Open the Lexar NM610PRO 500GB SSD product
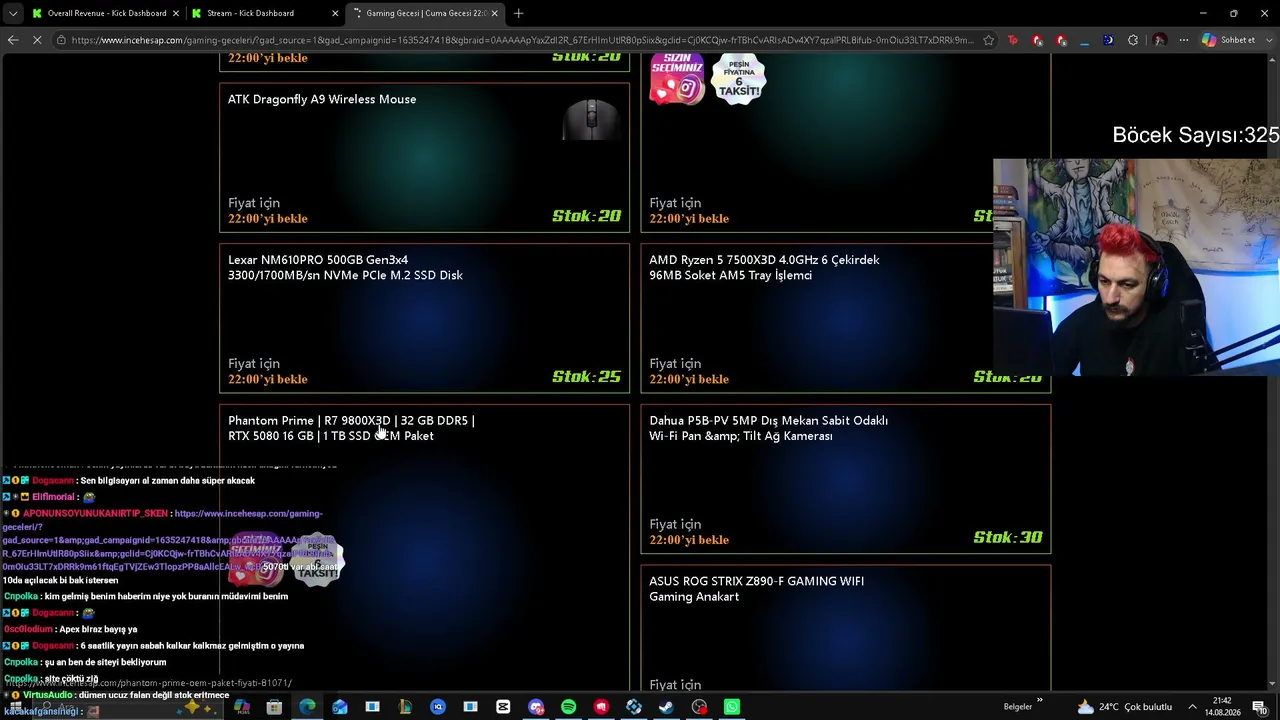The image size is (1280, 720). pyautogui.click(x=345, y=267)
